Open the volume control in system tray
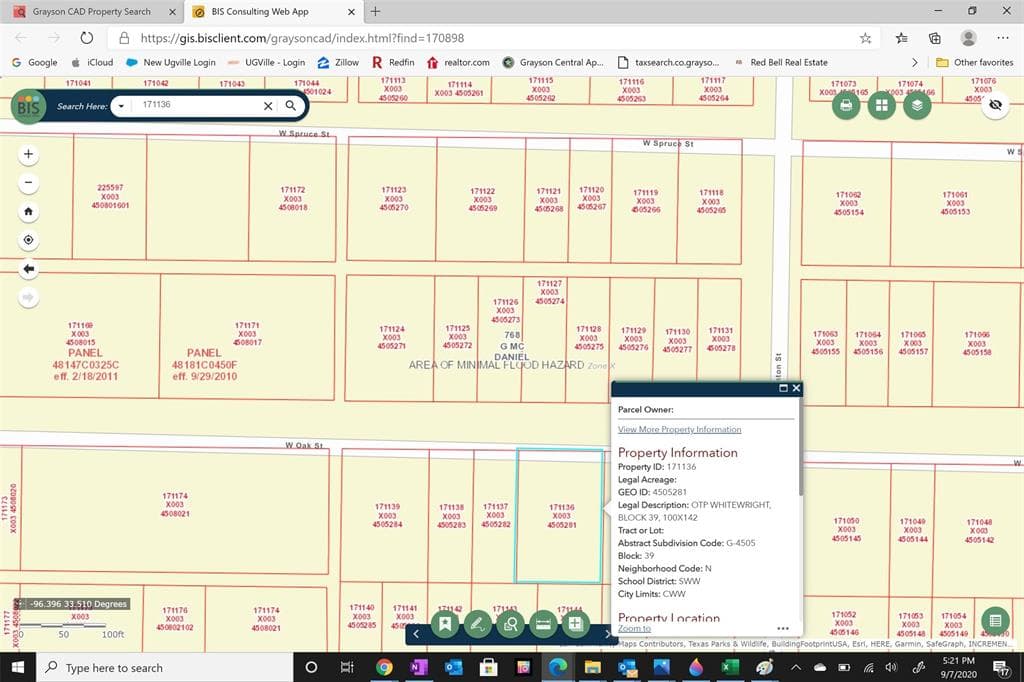This screenshot has height=682, width=1024. (x=891, y=668)
